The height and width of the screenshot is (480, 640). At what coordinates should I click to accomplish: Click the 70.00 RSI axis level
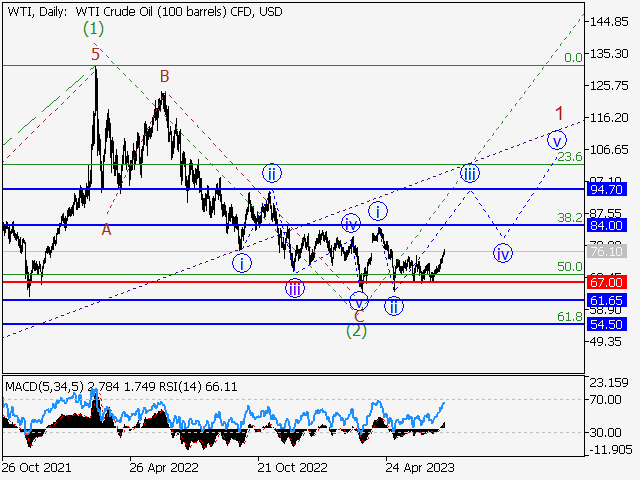pyautogui.click(x=606, y=400)
